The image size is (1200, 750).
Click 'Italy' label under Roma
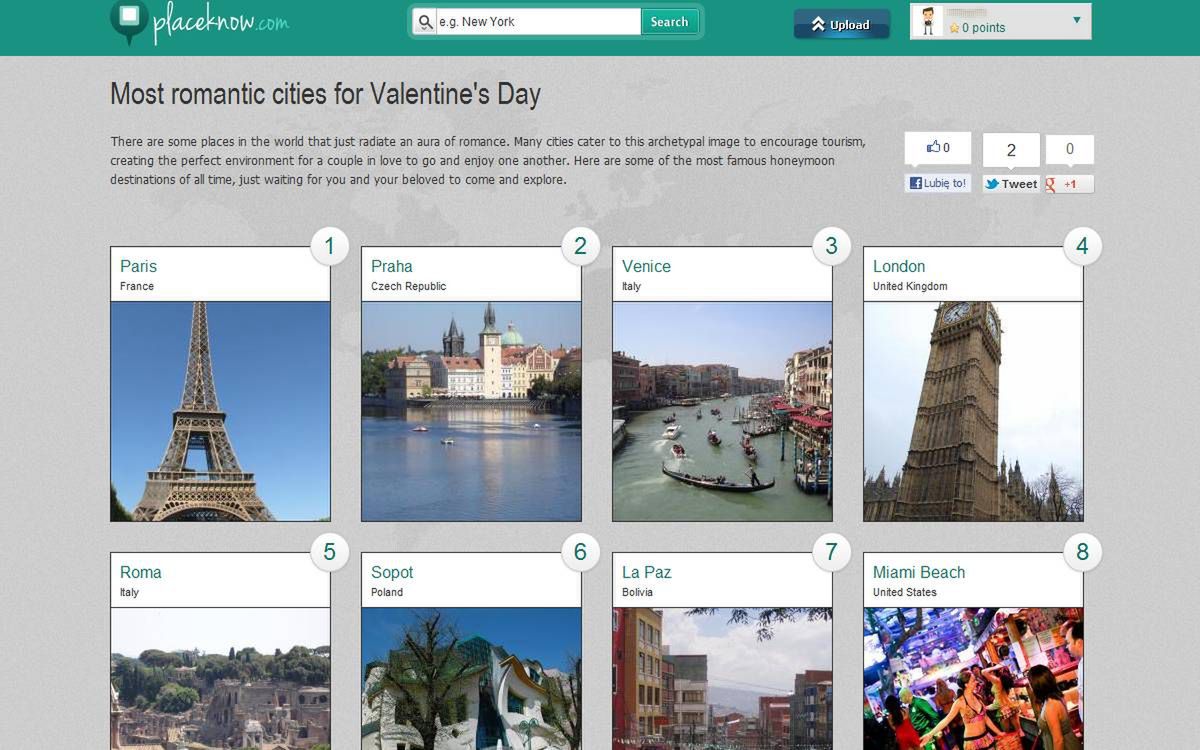[129, 592]
